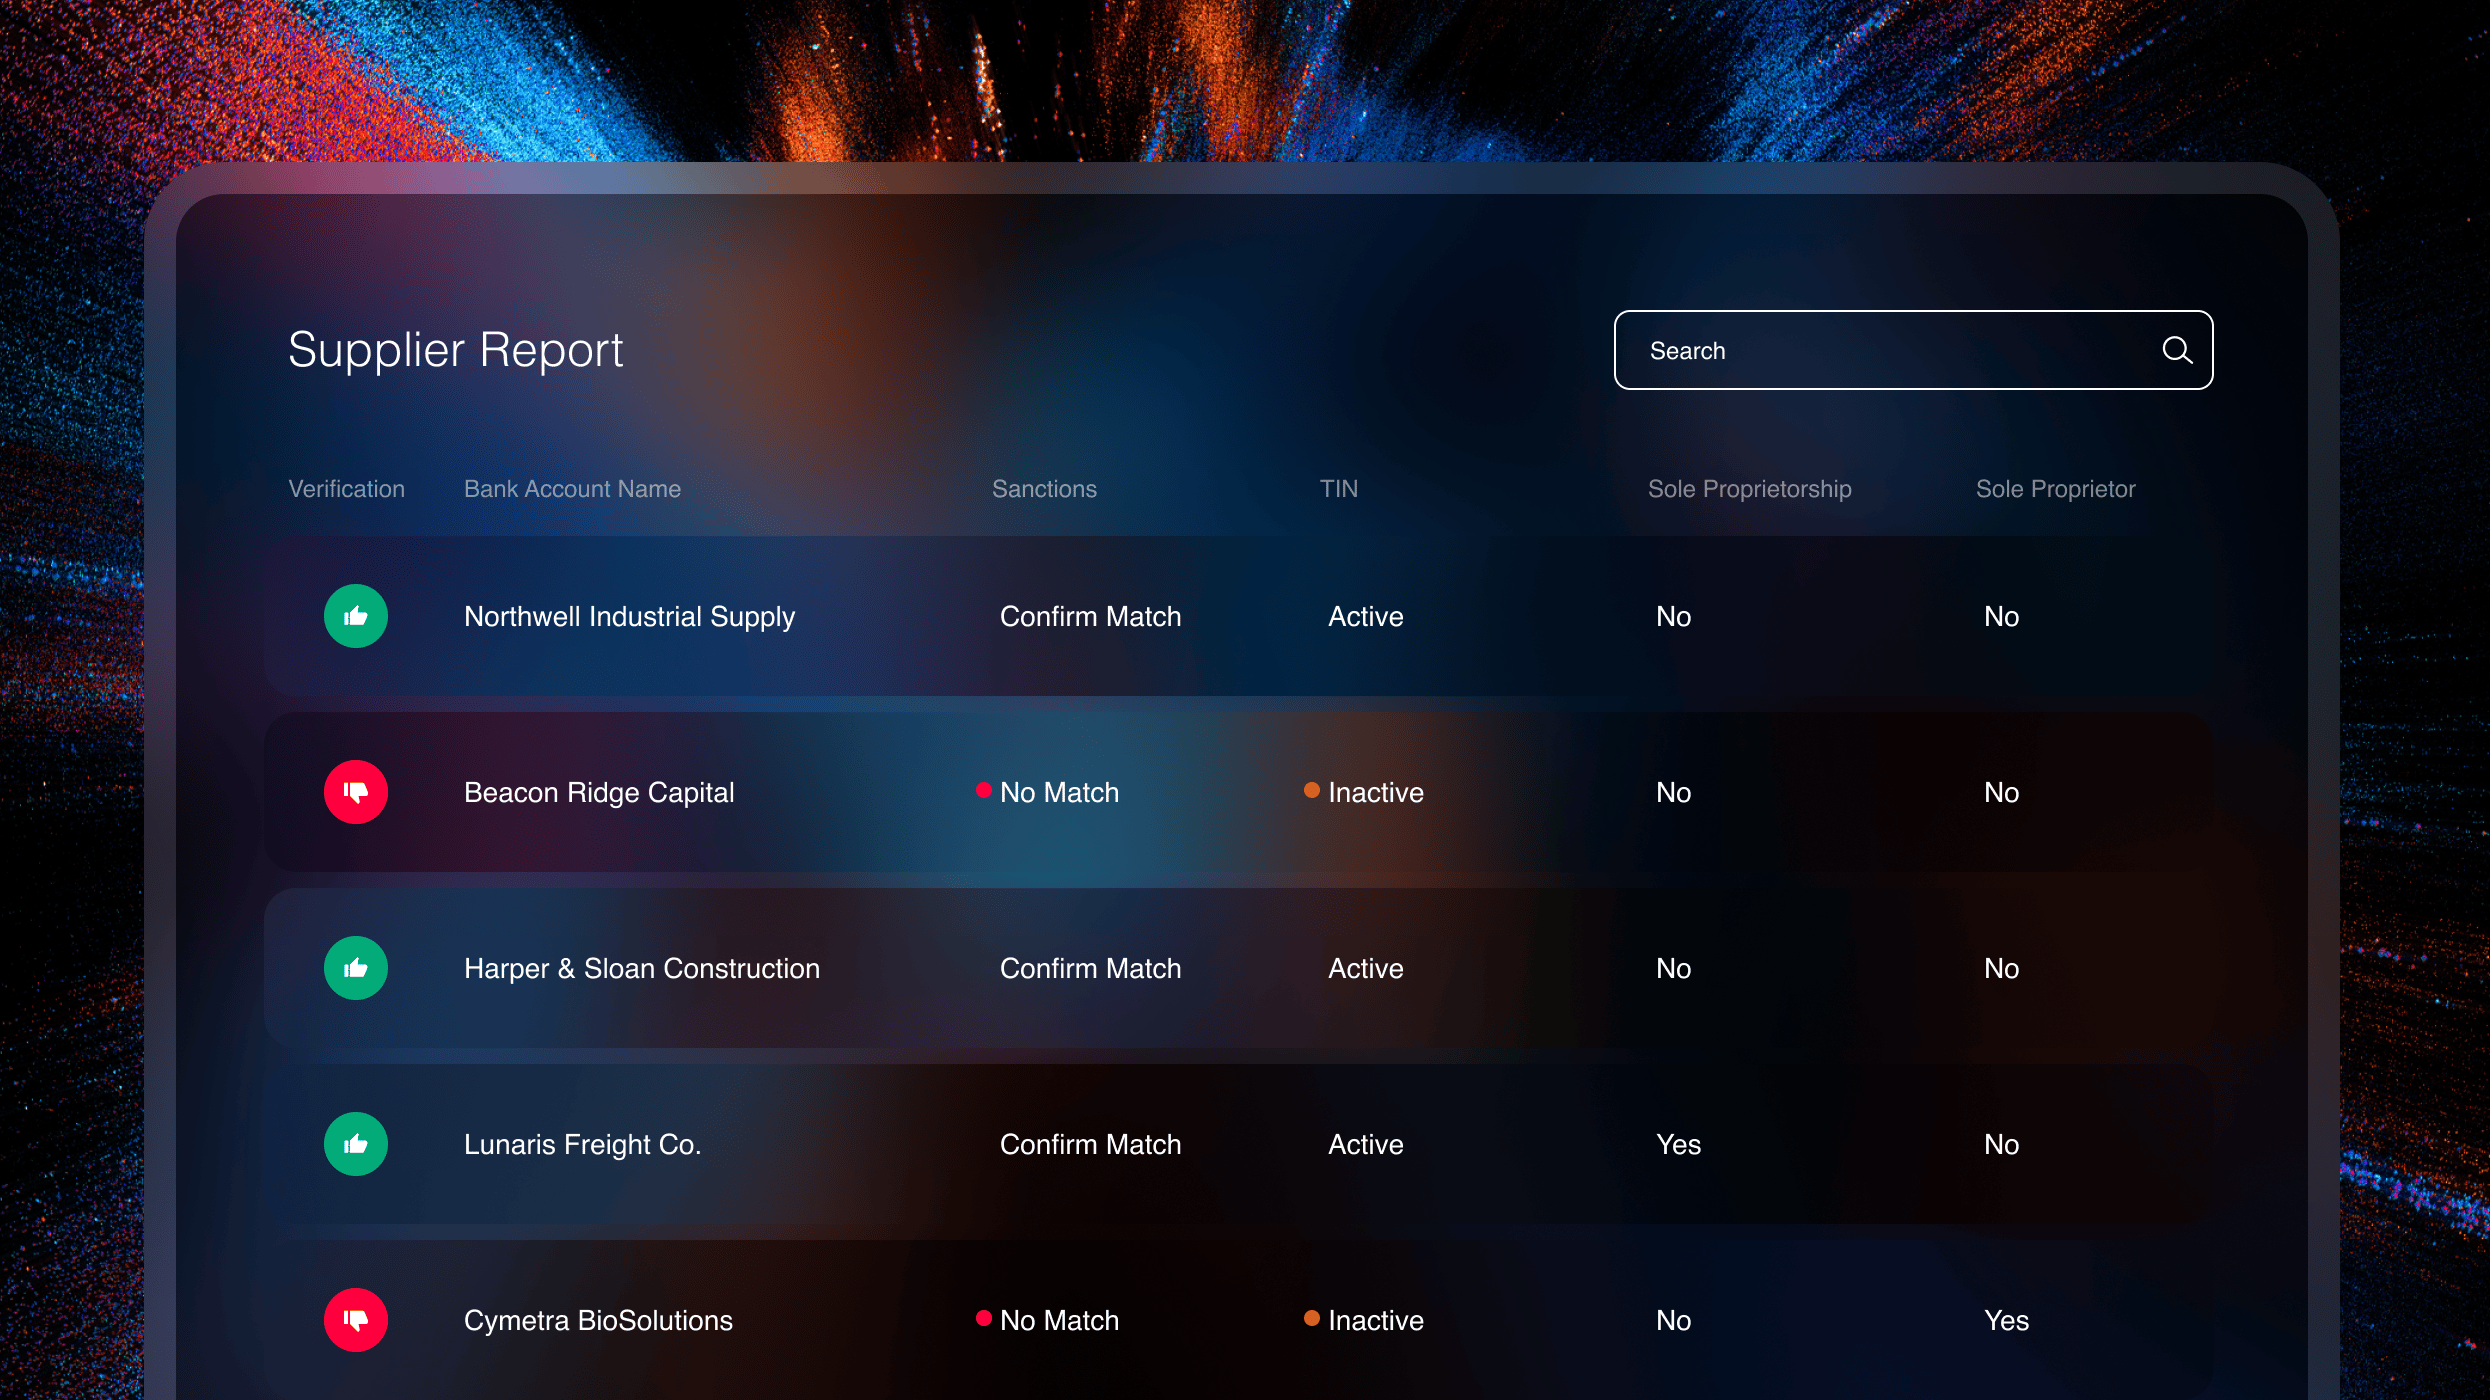The width and height of the screenshot is (2490, 1400).
Task: Click No under Sole Proprietor for Beacon Ridge
Action: tap(2002, 792)
